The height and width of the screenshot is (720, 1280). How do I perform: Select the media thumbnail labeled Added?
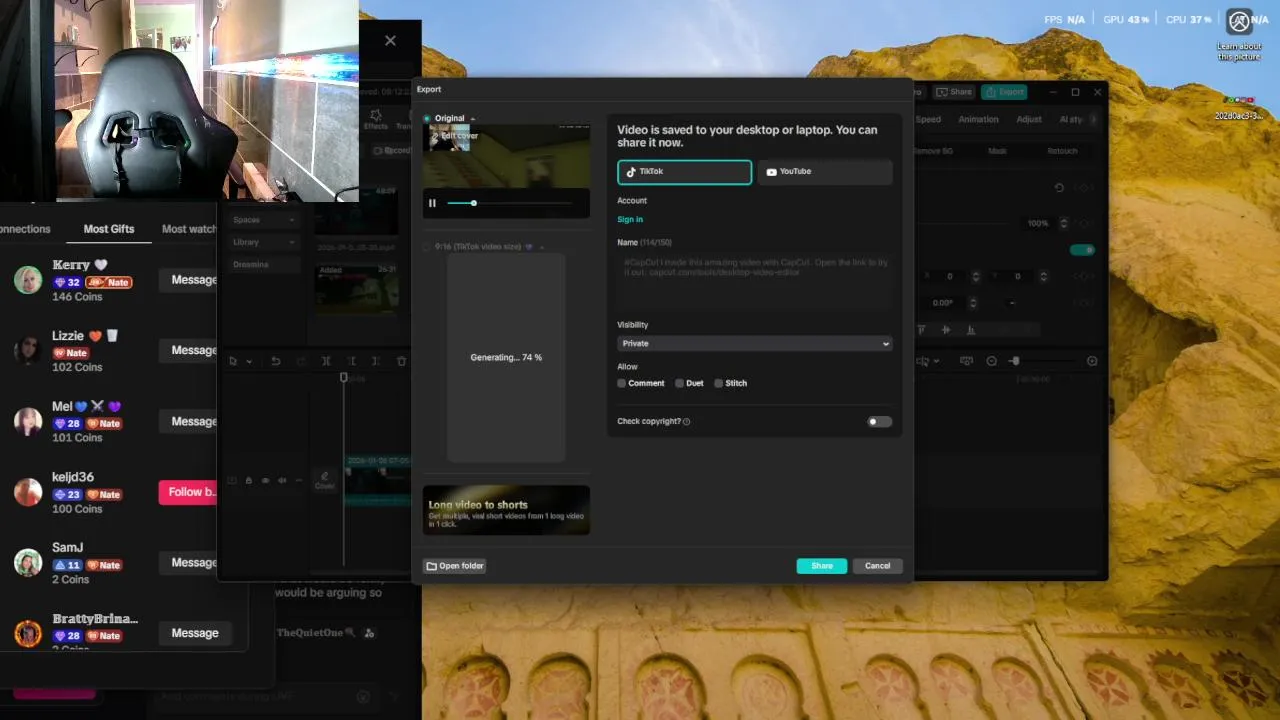point(356,288)
